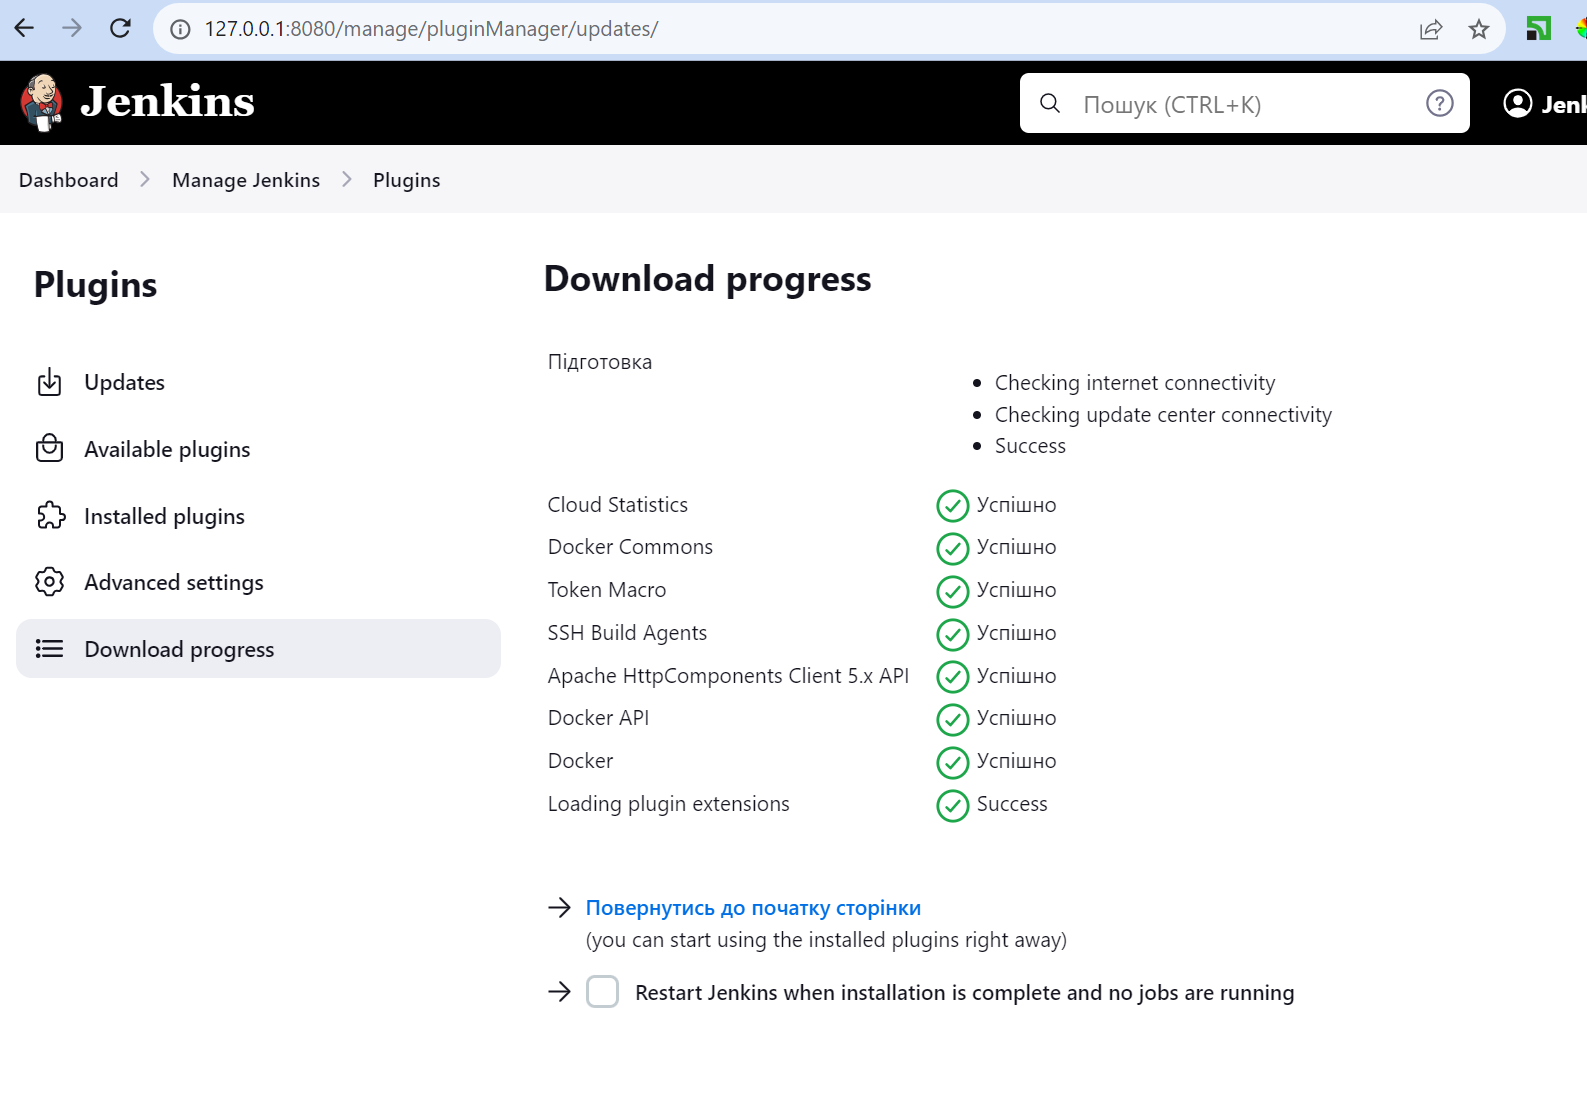
Task: Click Успішно status beside Docker API
Action: point(1016,718)
